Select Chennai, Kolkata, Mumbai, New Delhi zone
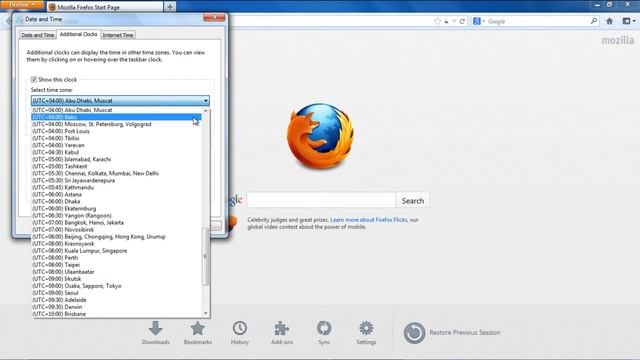Screen dimensions: 640x360 pos(116,173)
